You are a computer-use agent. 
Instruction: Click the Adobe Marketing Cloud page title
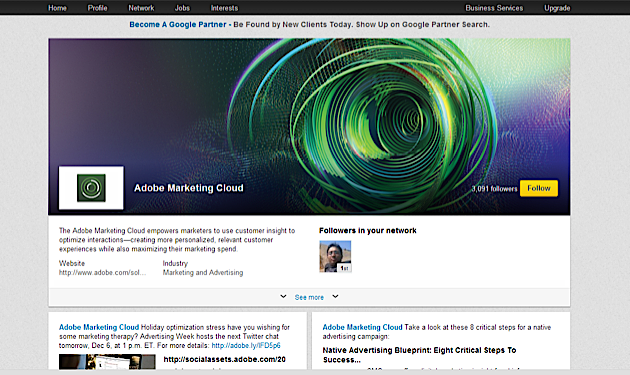click(188, 188)
